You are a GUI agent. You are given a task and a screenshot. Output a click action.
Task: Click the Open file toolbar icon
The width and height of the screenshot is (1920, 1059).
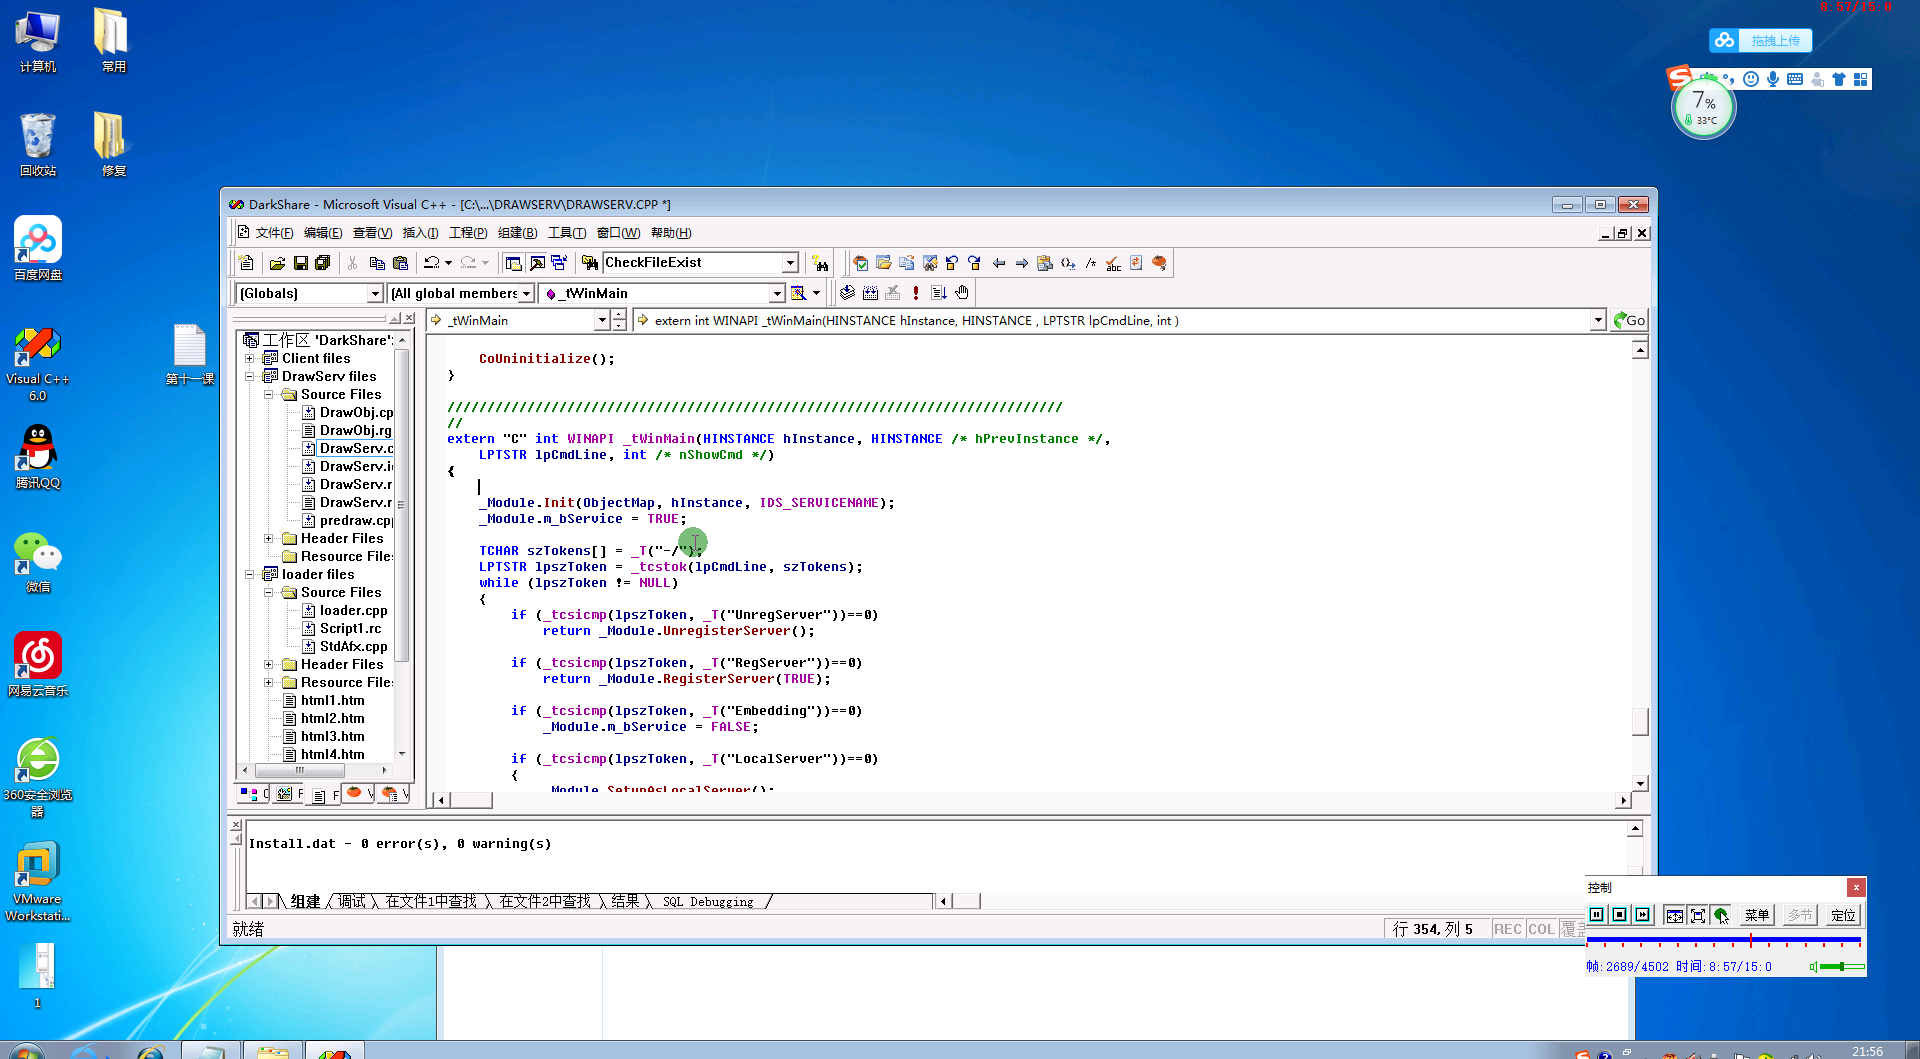(x=277, y=263)
